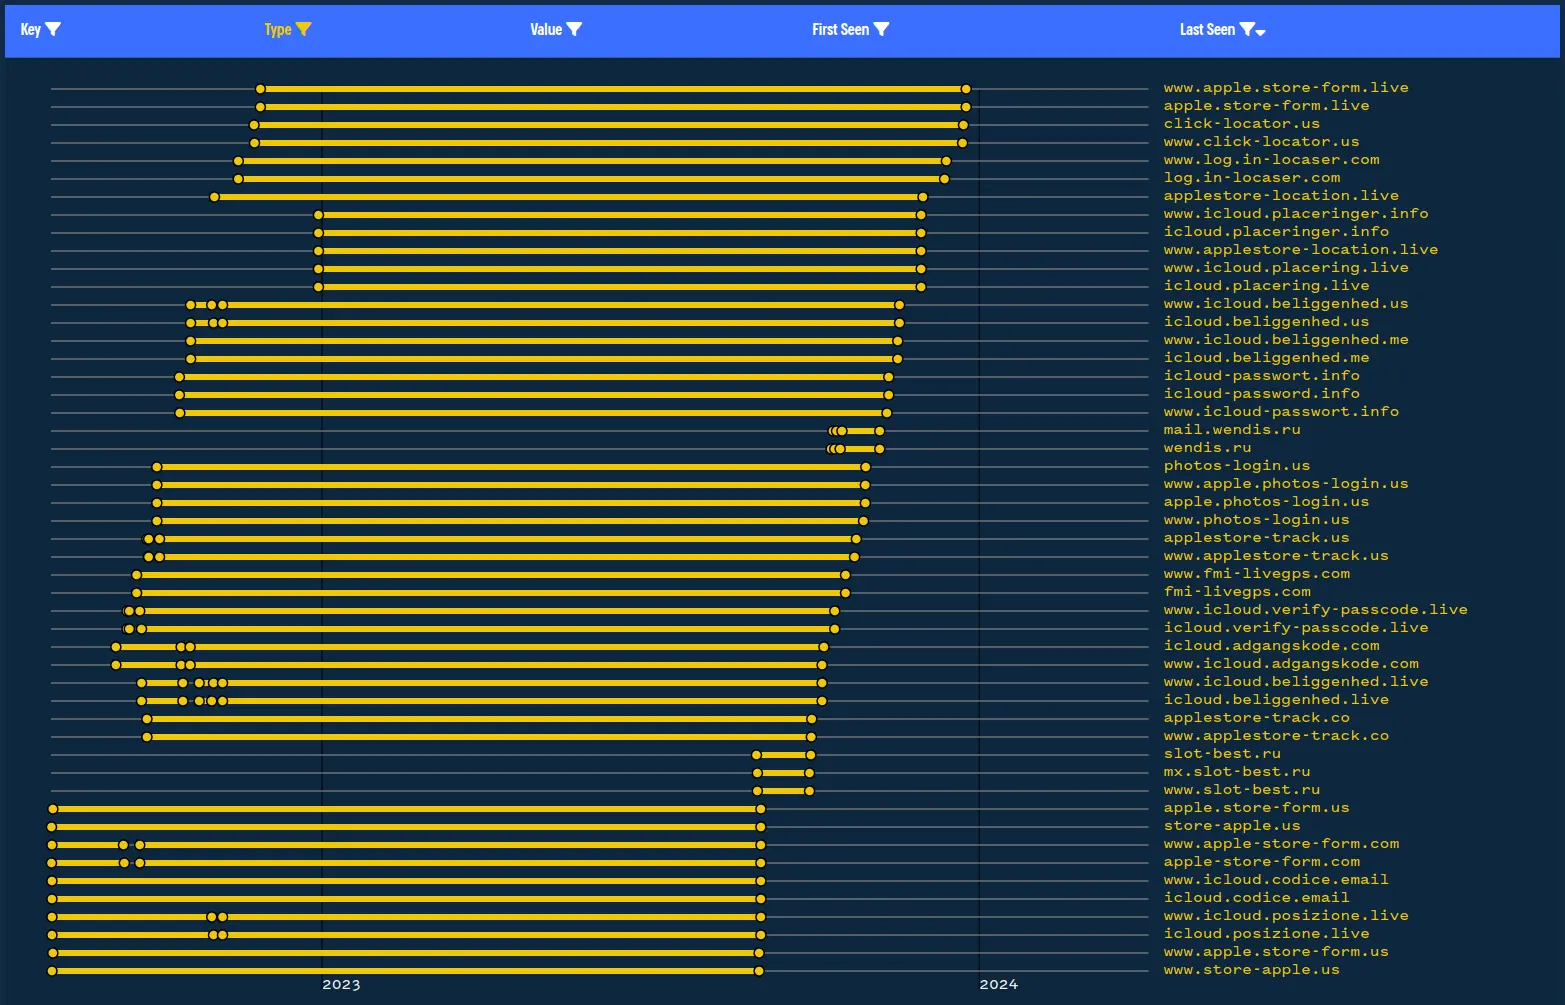Select the apple.store-form.us label
The height and width of the screenshot is (1005, 1565).
[1257, 808]
